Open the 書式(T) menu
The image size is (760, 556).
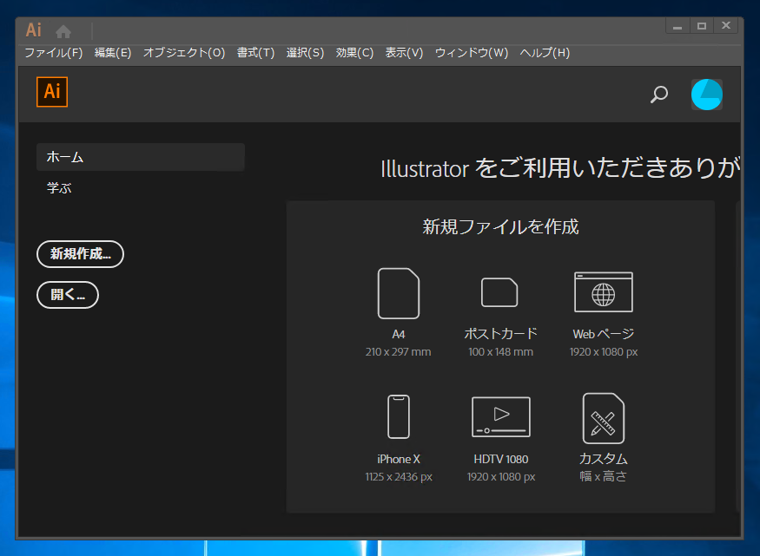click(x=256, y=52)
